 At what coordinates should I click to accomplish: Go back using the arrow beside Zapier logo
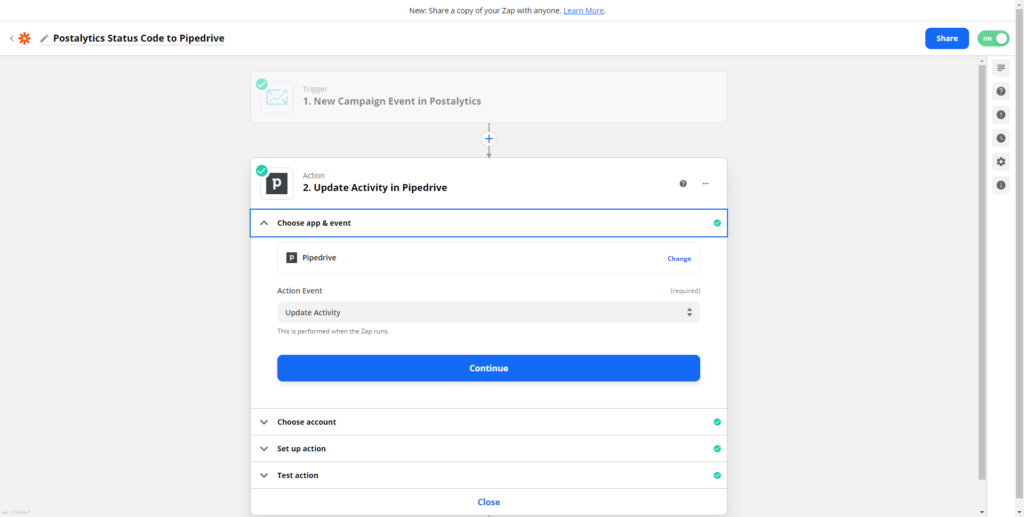click(11, 39)
